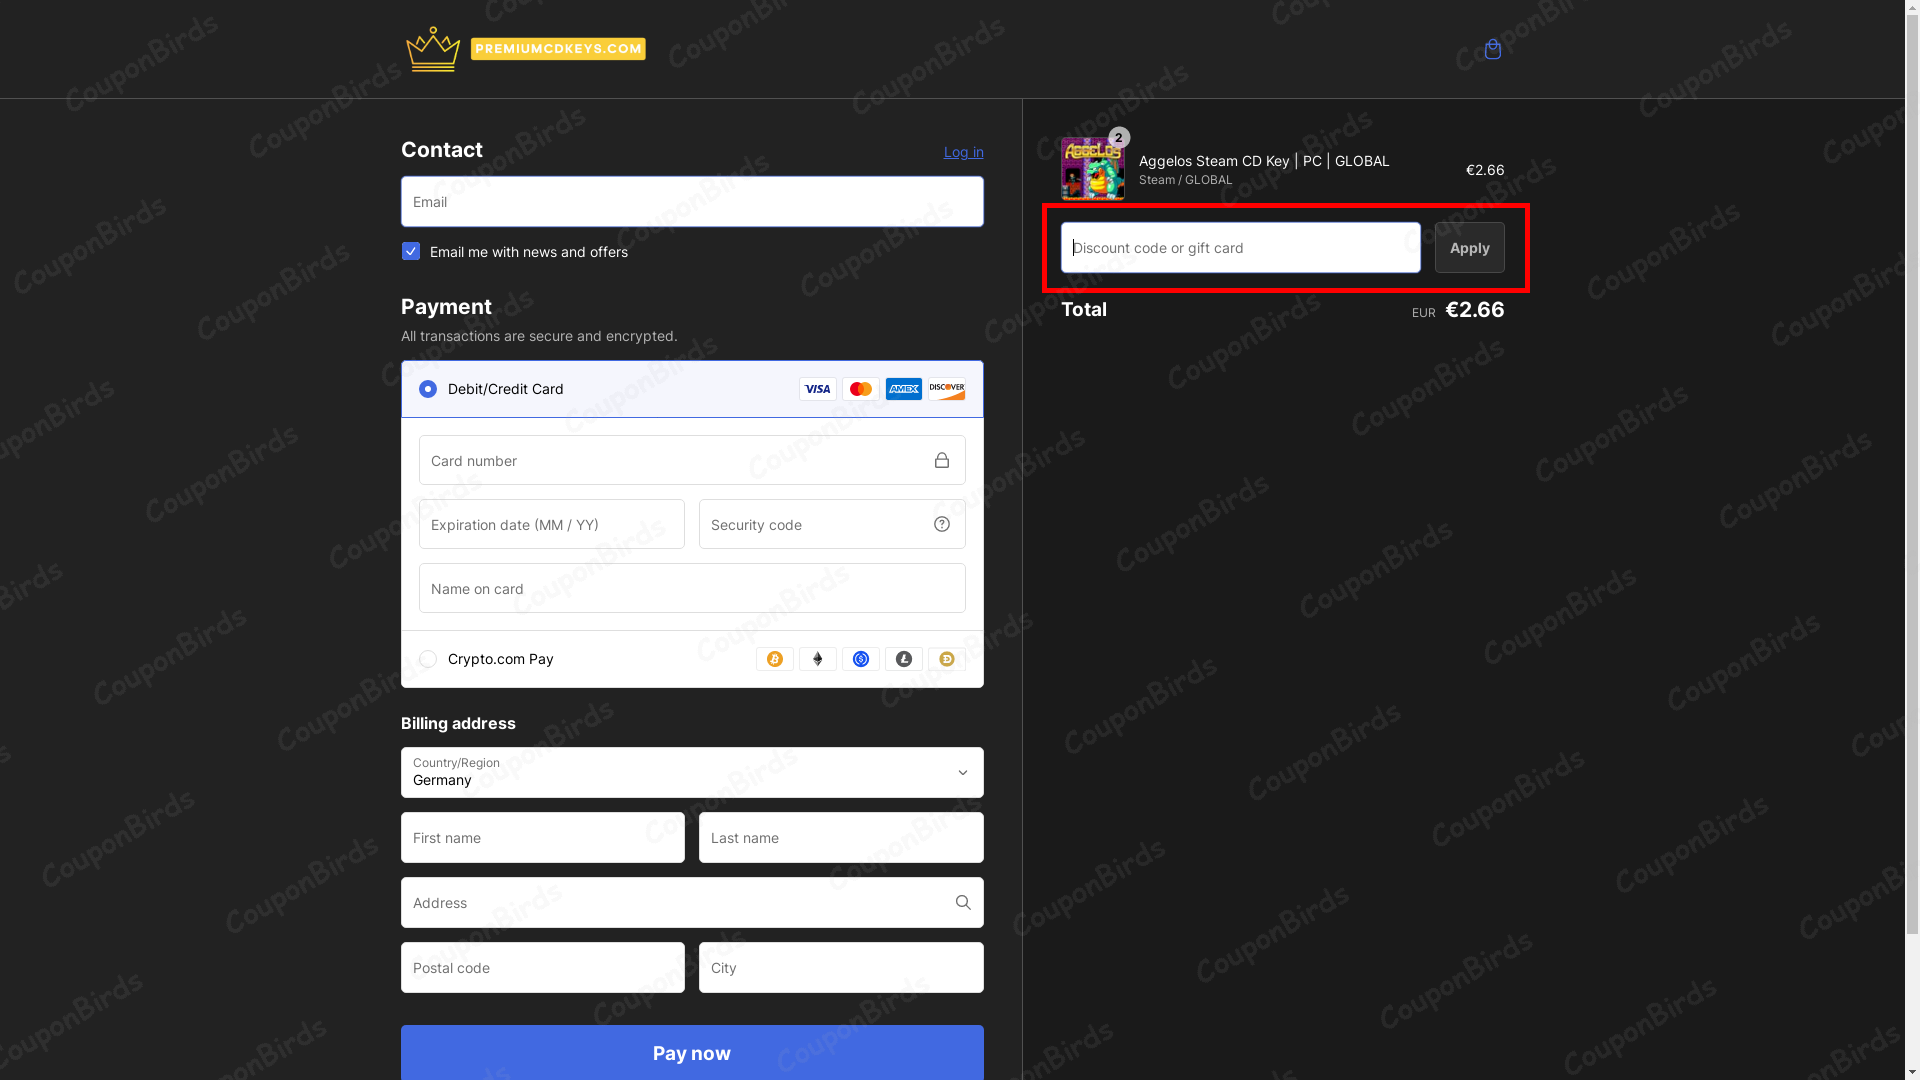The image size is (1920, 1080).
Task: Open the shopping bag cart icon
Action: [x=1492, y=49]
